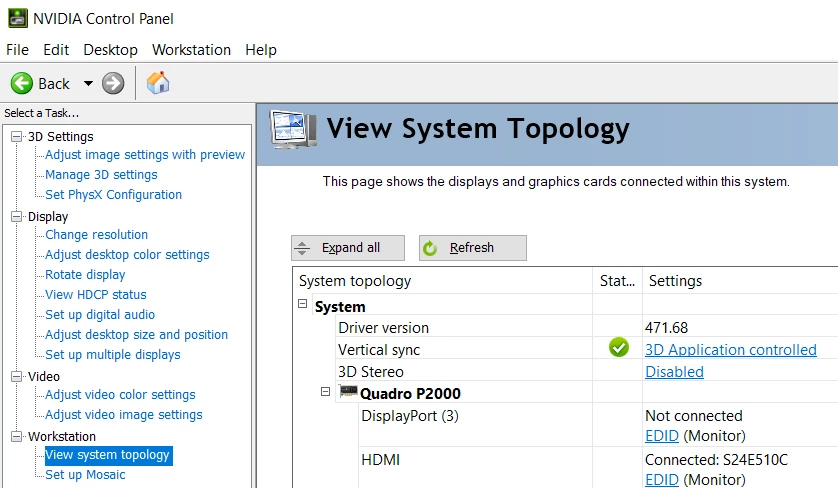This screenshot has width=838, height=488.
Task: Click the Back button label
Action: click(54, 84)
